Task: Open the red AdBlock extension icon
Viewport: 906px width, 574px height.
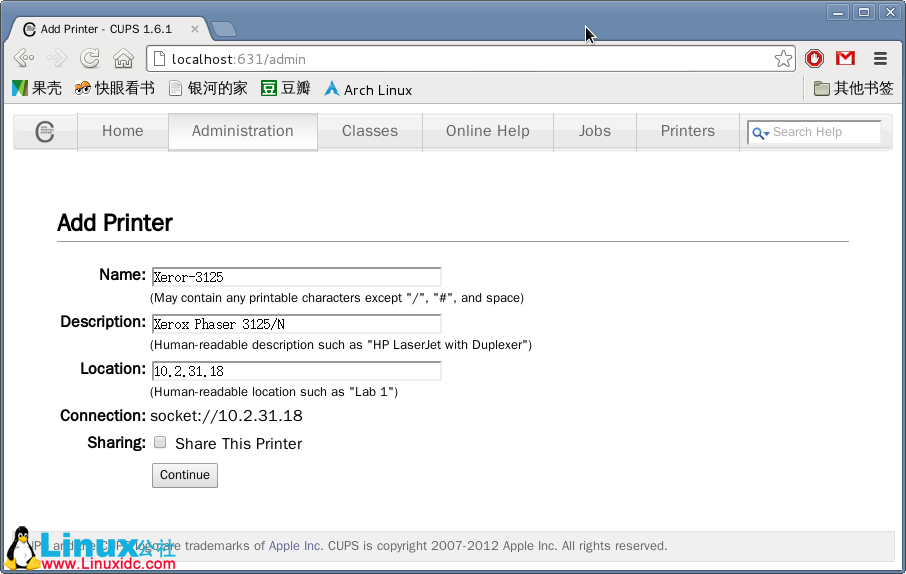Action: (815, 59)
